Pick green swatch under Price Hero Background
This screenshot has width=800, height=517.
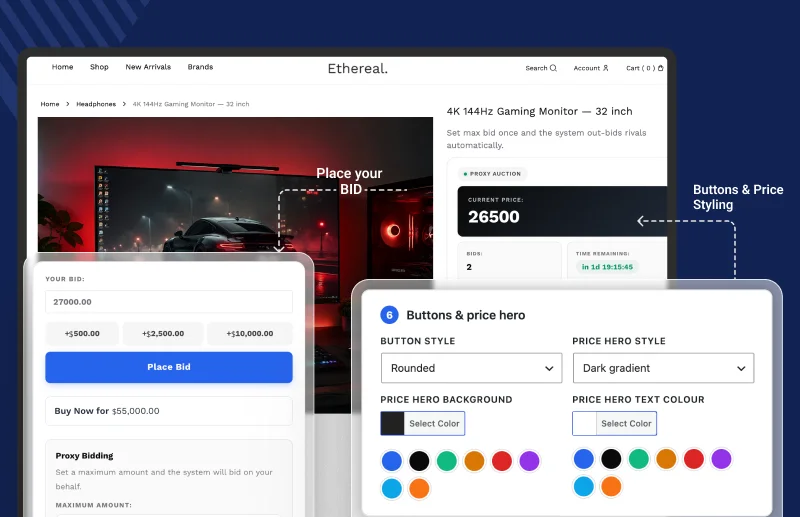pos(447,461)
